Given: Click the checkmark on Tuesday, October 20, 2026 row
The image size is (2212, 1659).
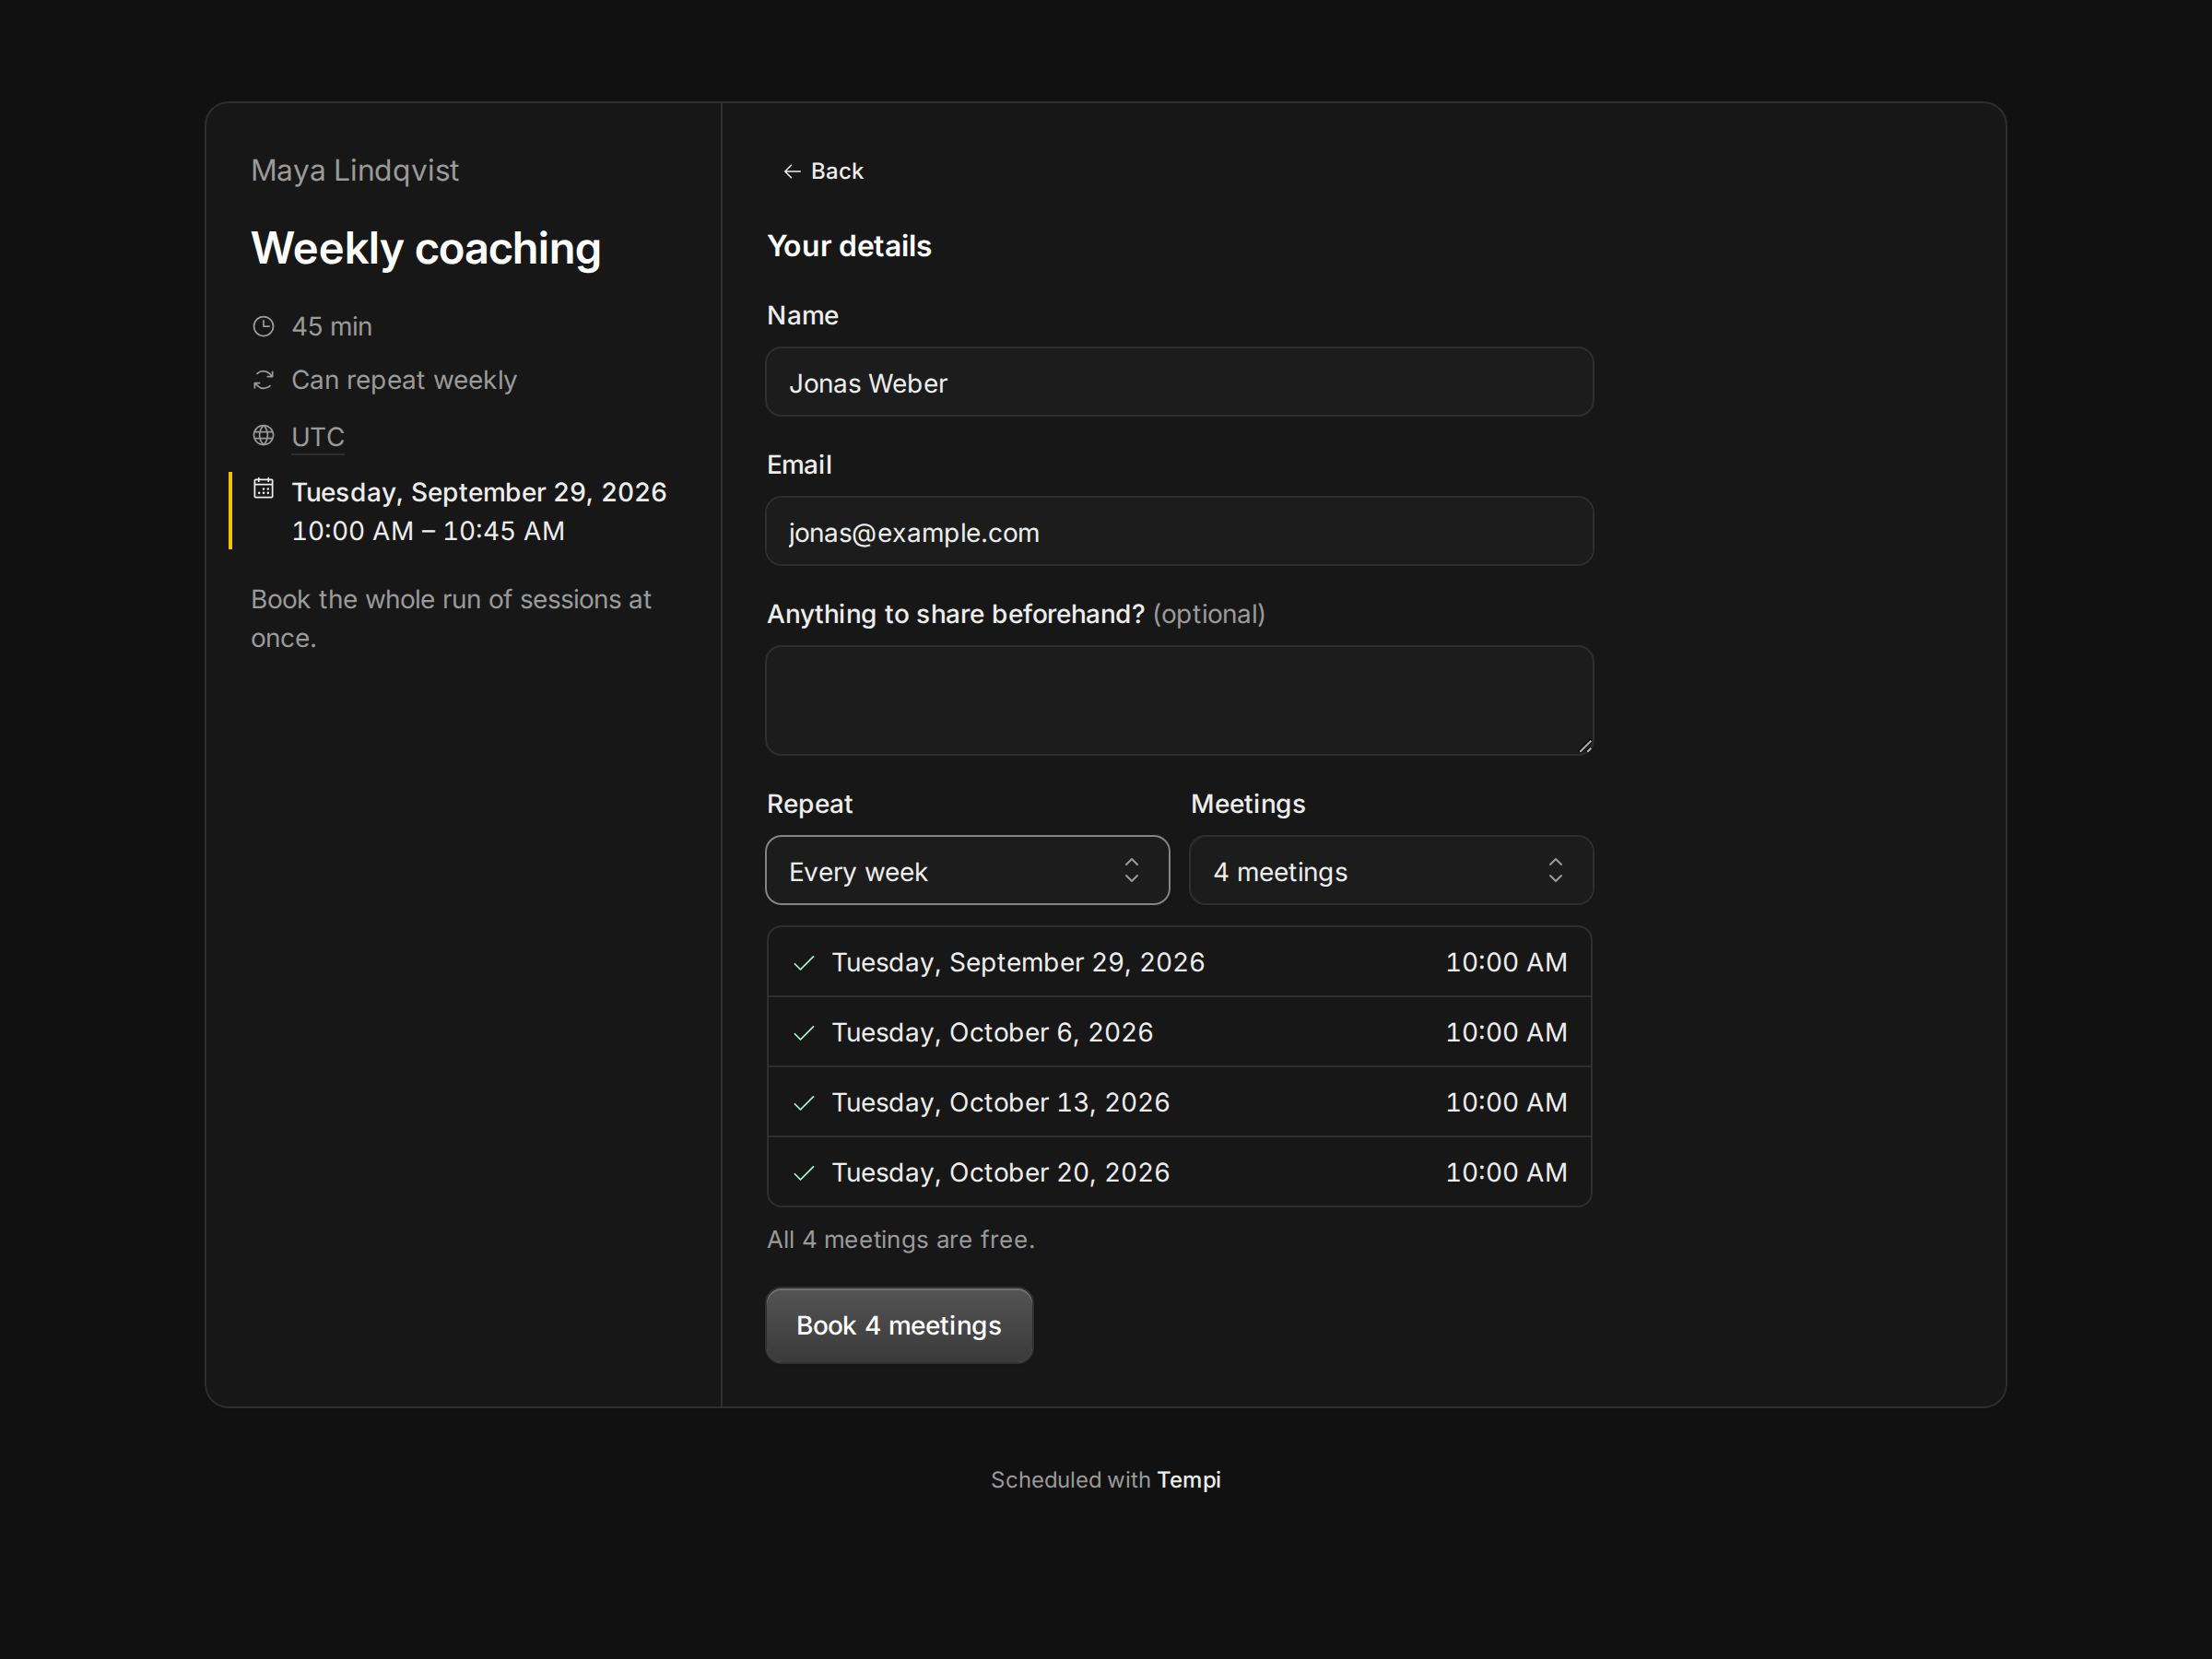Looking at the screenshot, I should click(x=804, y=1173).
